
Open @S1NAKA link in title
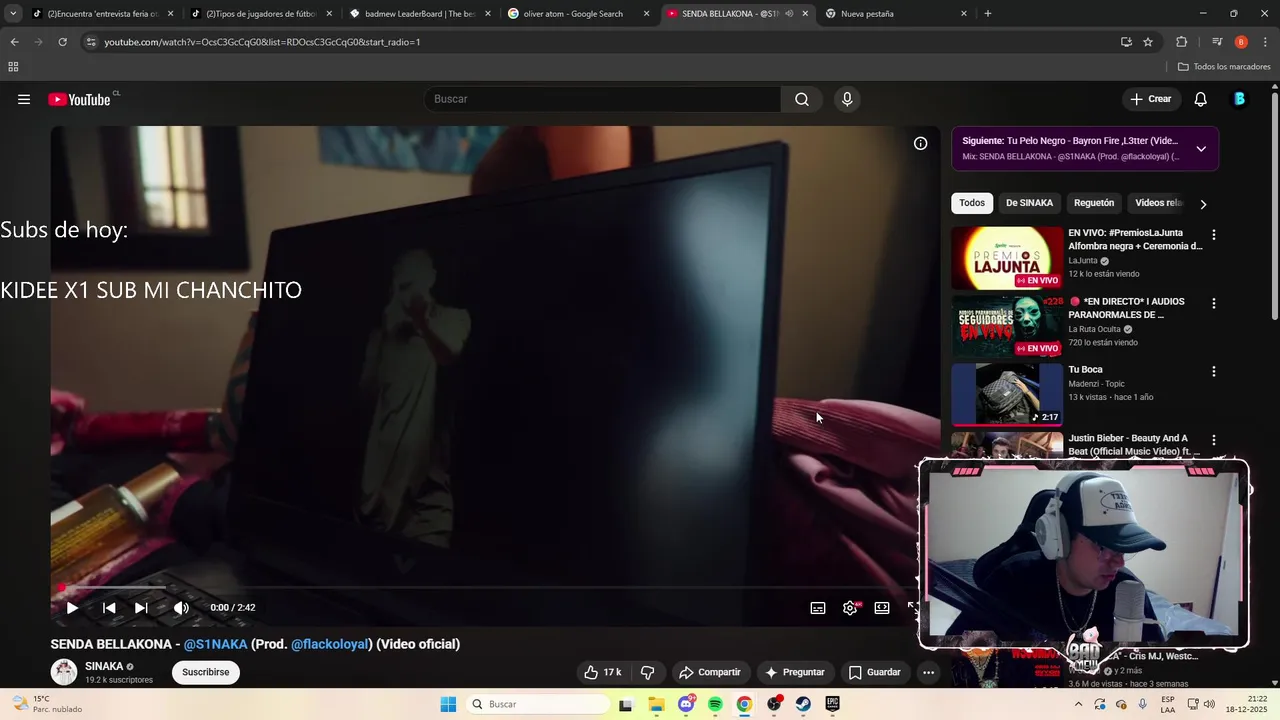pos(215,644)
